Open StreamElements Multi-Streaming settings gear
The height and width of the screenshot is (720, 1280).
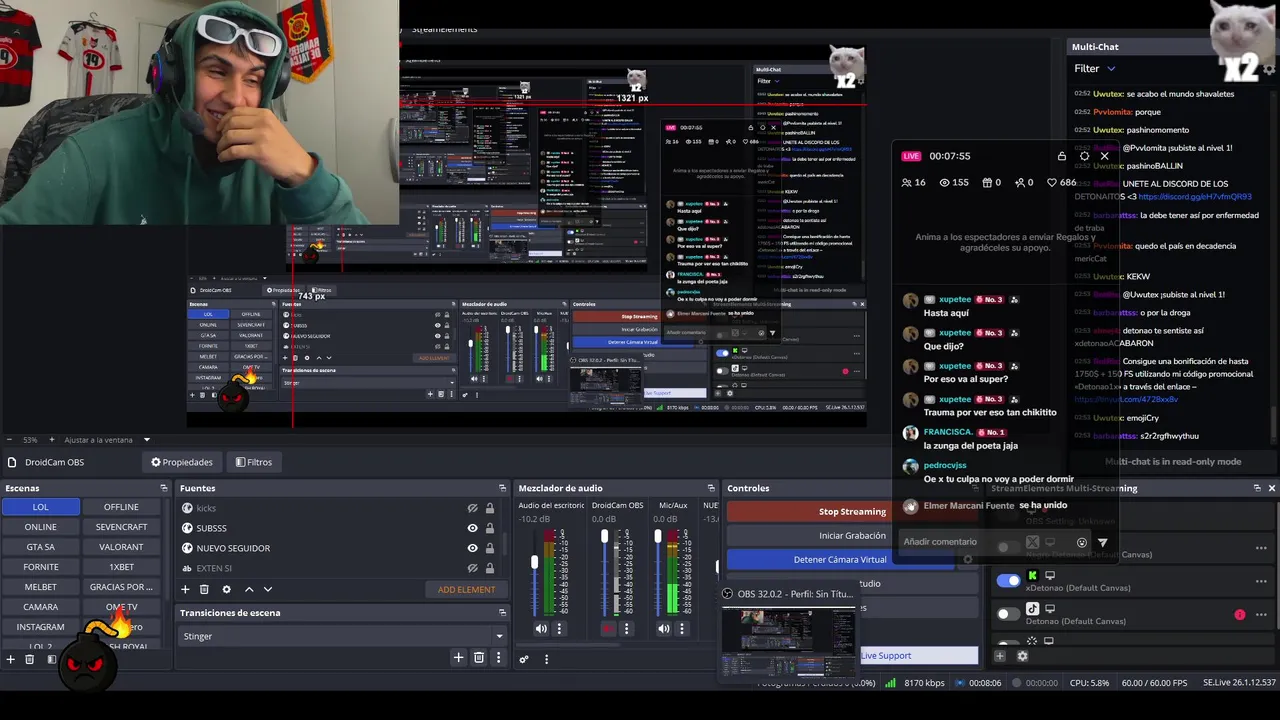[x=1022, y=656]
